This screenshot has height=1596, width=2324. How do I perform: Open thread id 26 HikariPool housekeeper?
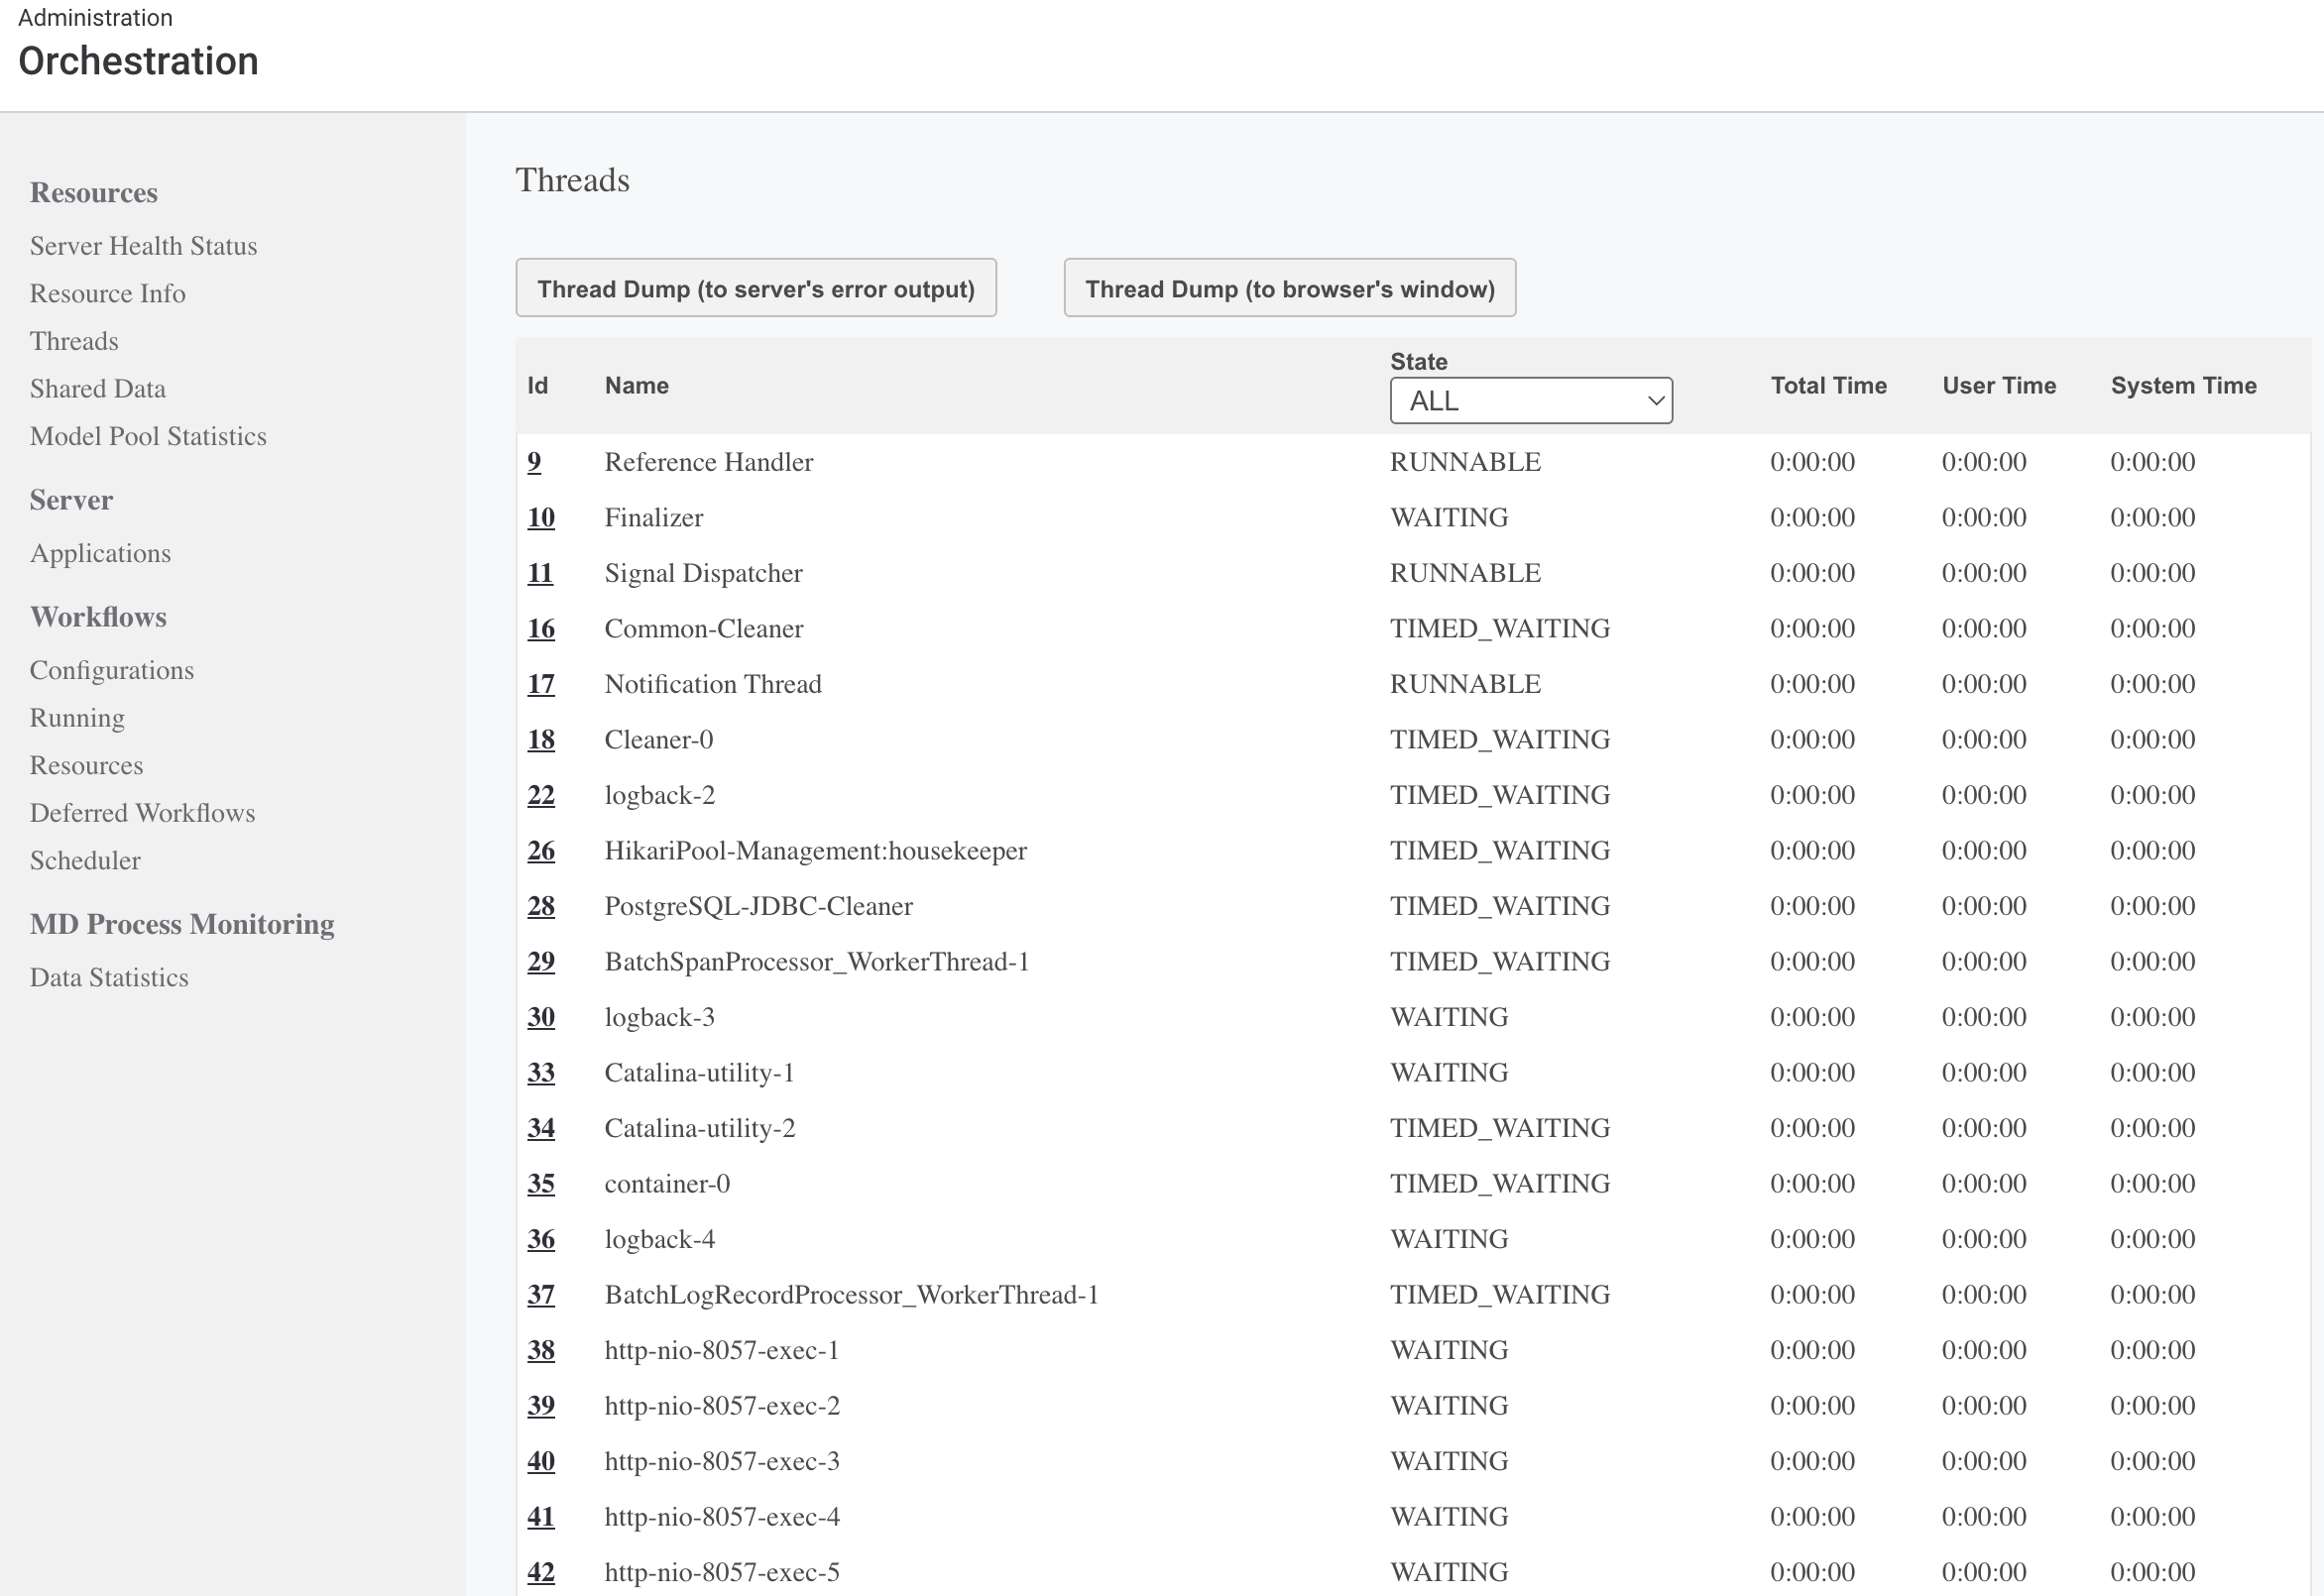click(x=541, y=850)
